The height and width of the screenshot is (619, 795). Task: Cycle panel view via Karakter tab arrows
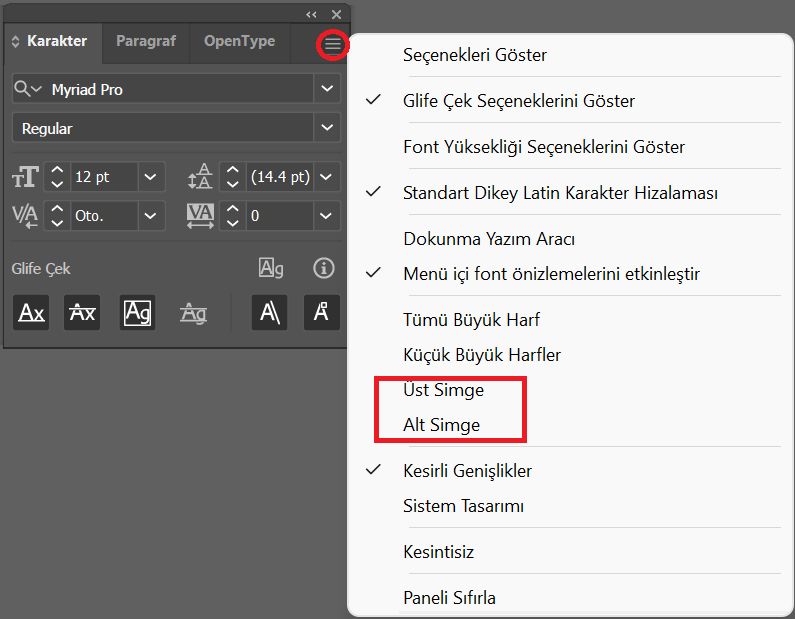click(15, 42)
